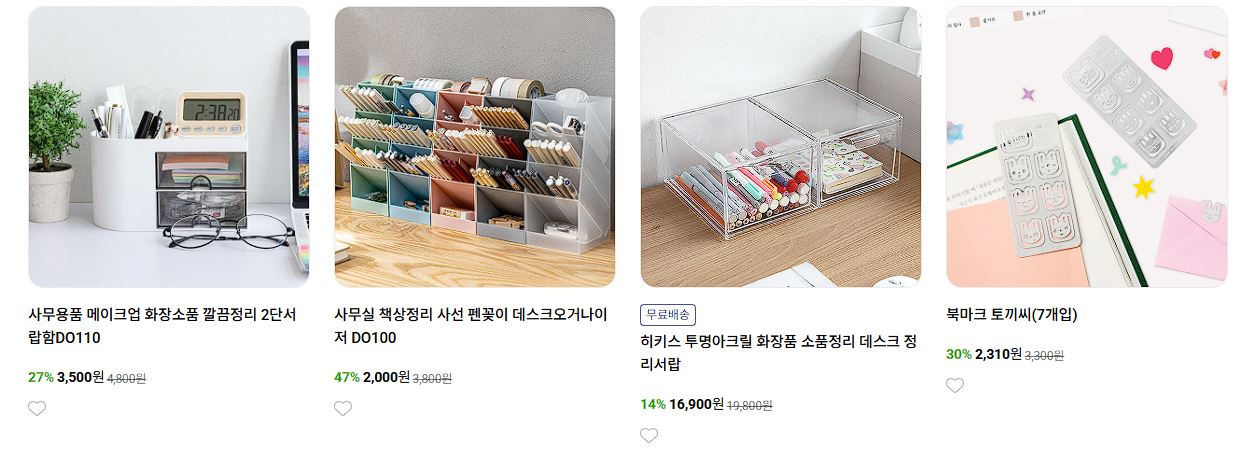Select the 3,500원 sale price
Screen dimensions: 1241x453
tap(81, 377)
